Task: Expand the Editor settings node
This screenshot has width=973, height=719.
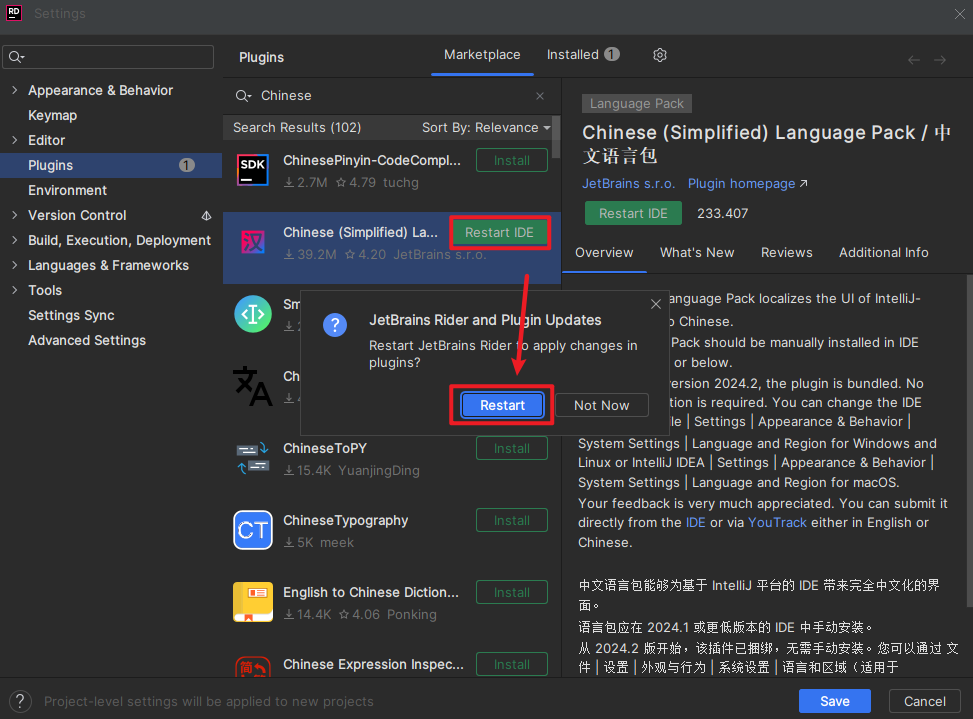Action: 15,140
